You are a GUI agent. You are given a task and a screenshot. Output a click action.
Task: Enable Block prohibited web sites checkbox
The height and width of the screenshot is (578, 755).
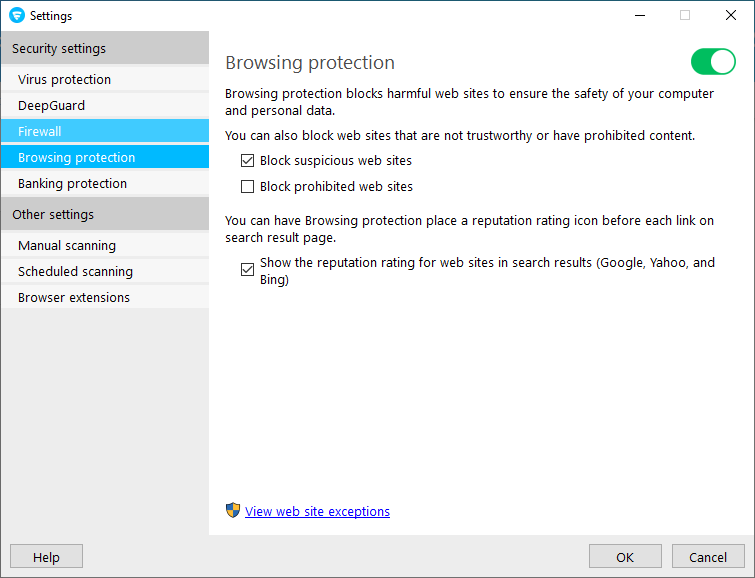click(x=248, y=187)
